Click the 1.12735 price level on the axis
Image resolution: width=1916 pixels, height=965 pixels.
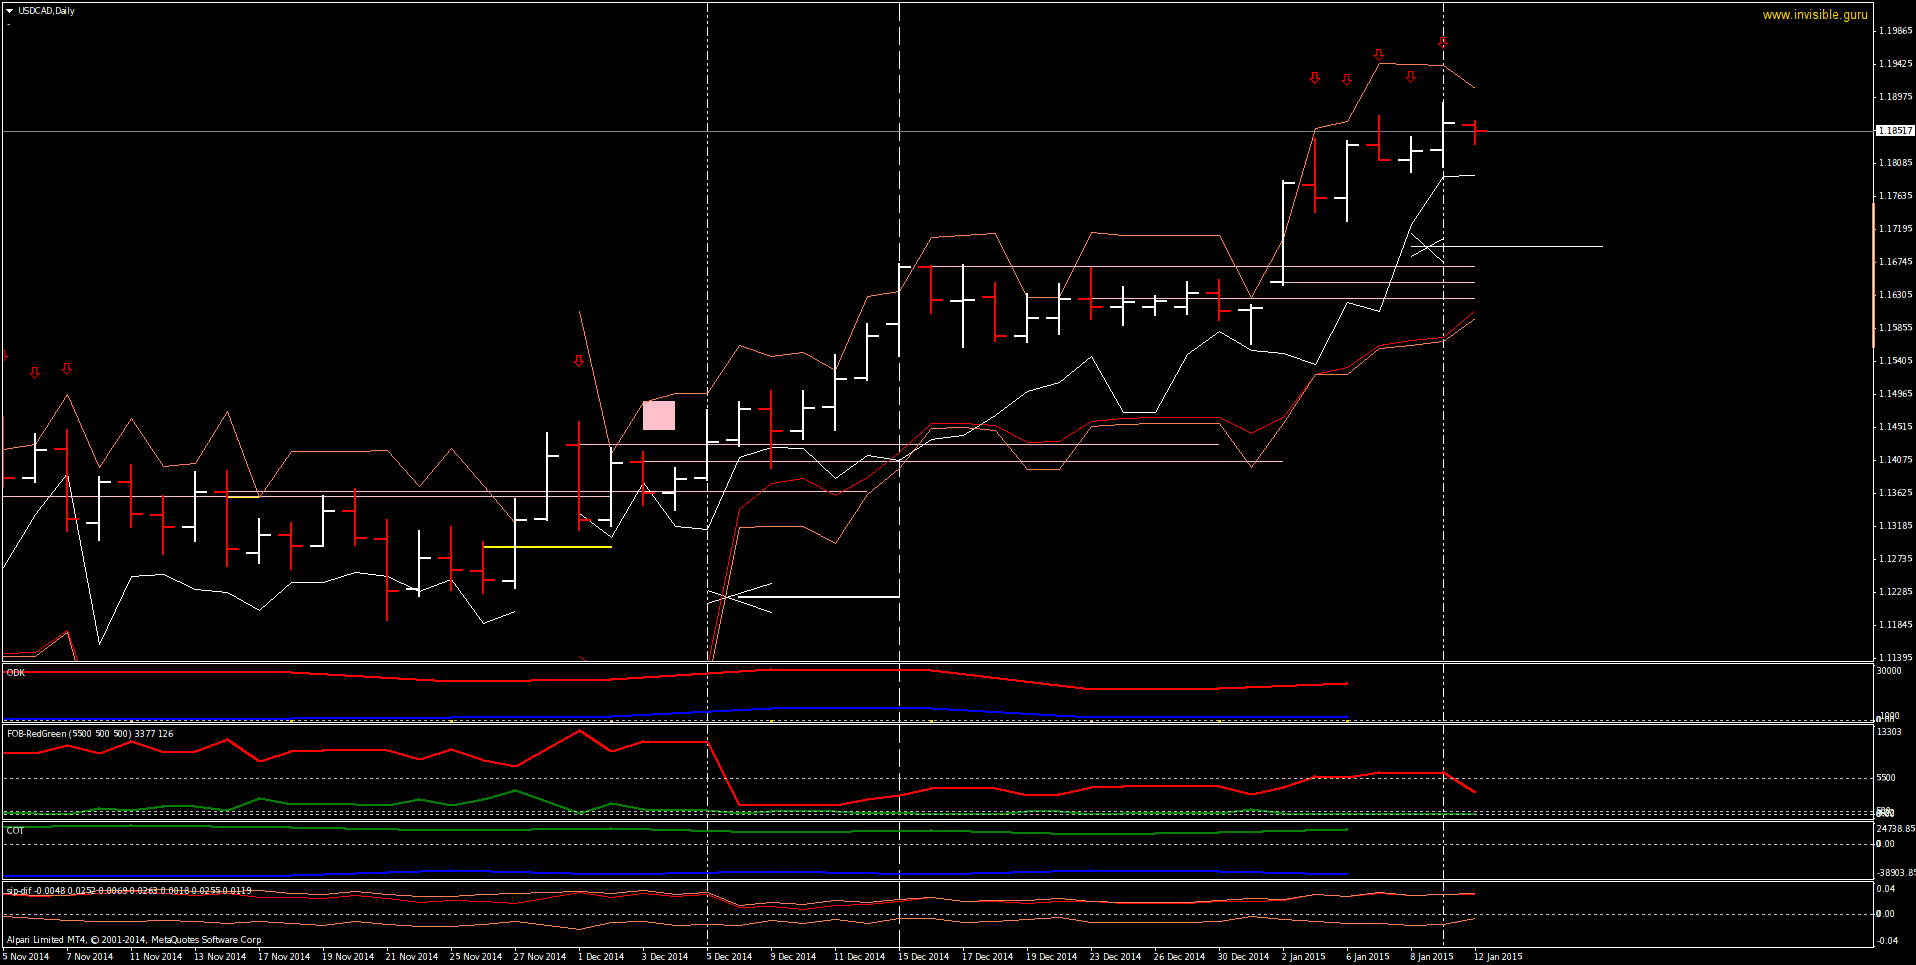pos(1895,559)
